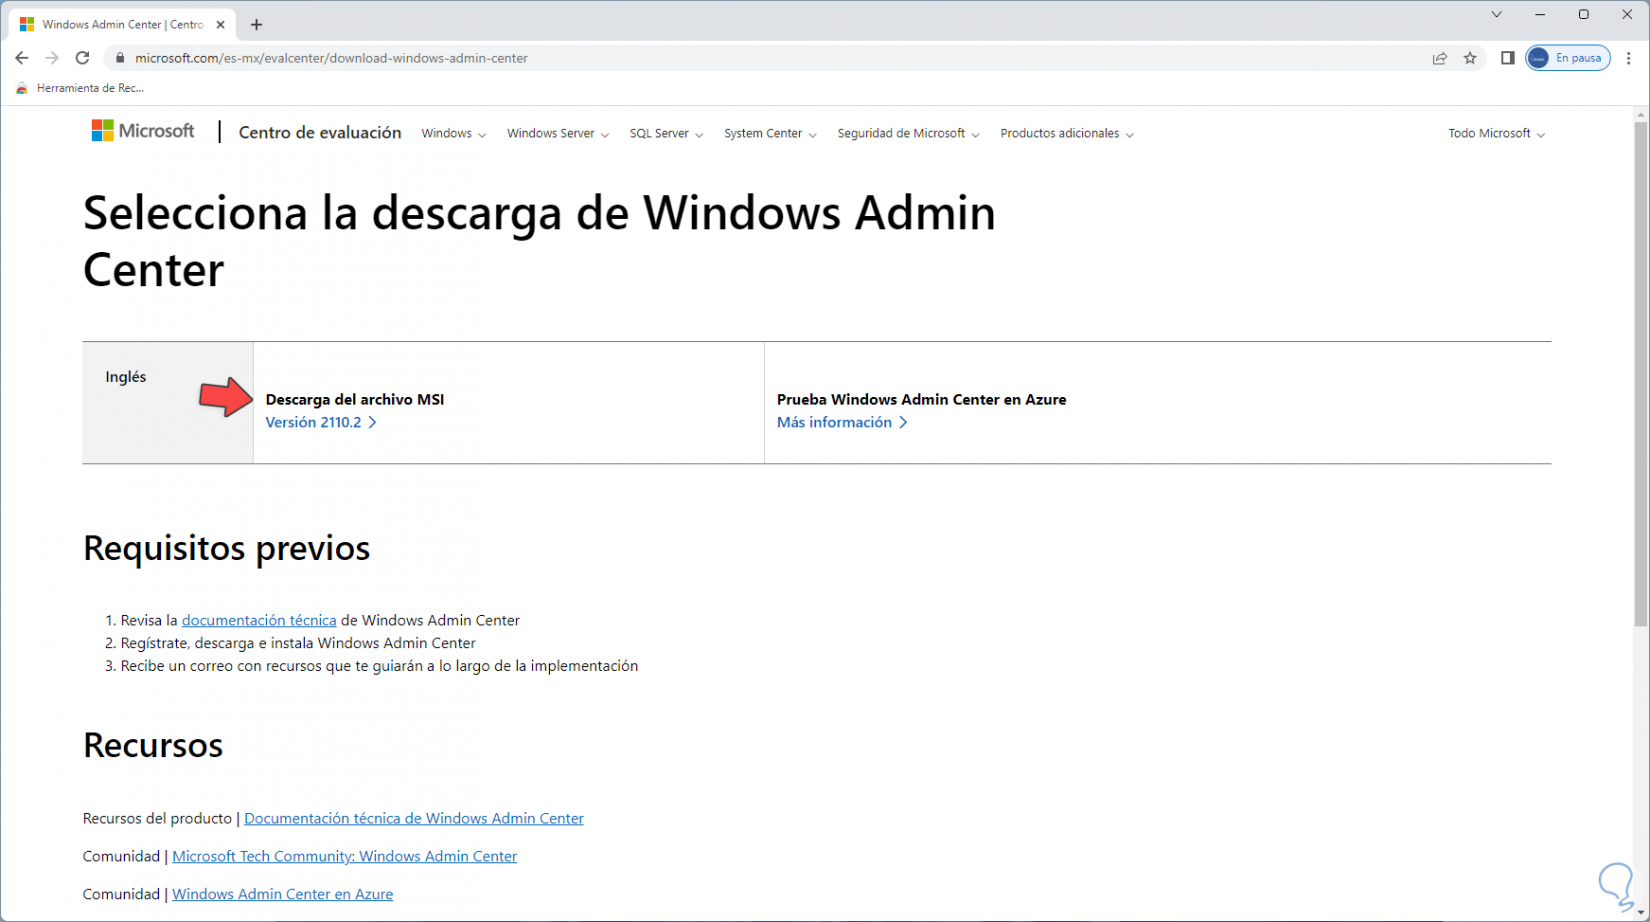This screenshot has width=1650, height=922.
Task: Visit Microsoft Tech Community: Windows Admin Center
Action: tap(345, 856)
